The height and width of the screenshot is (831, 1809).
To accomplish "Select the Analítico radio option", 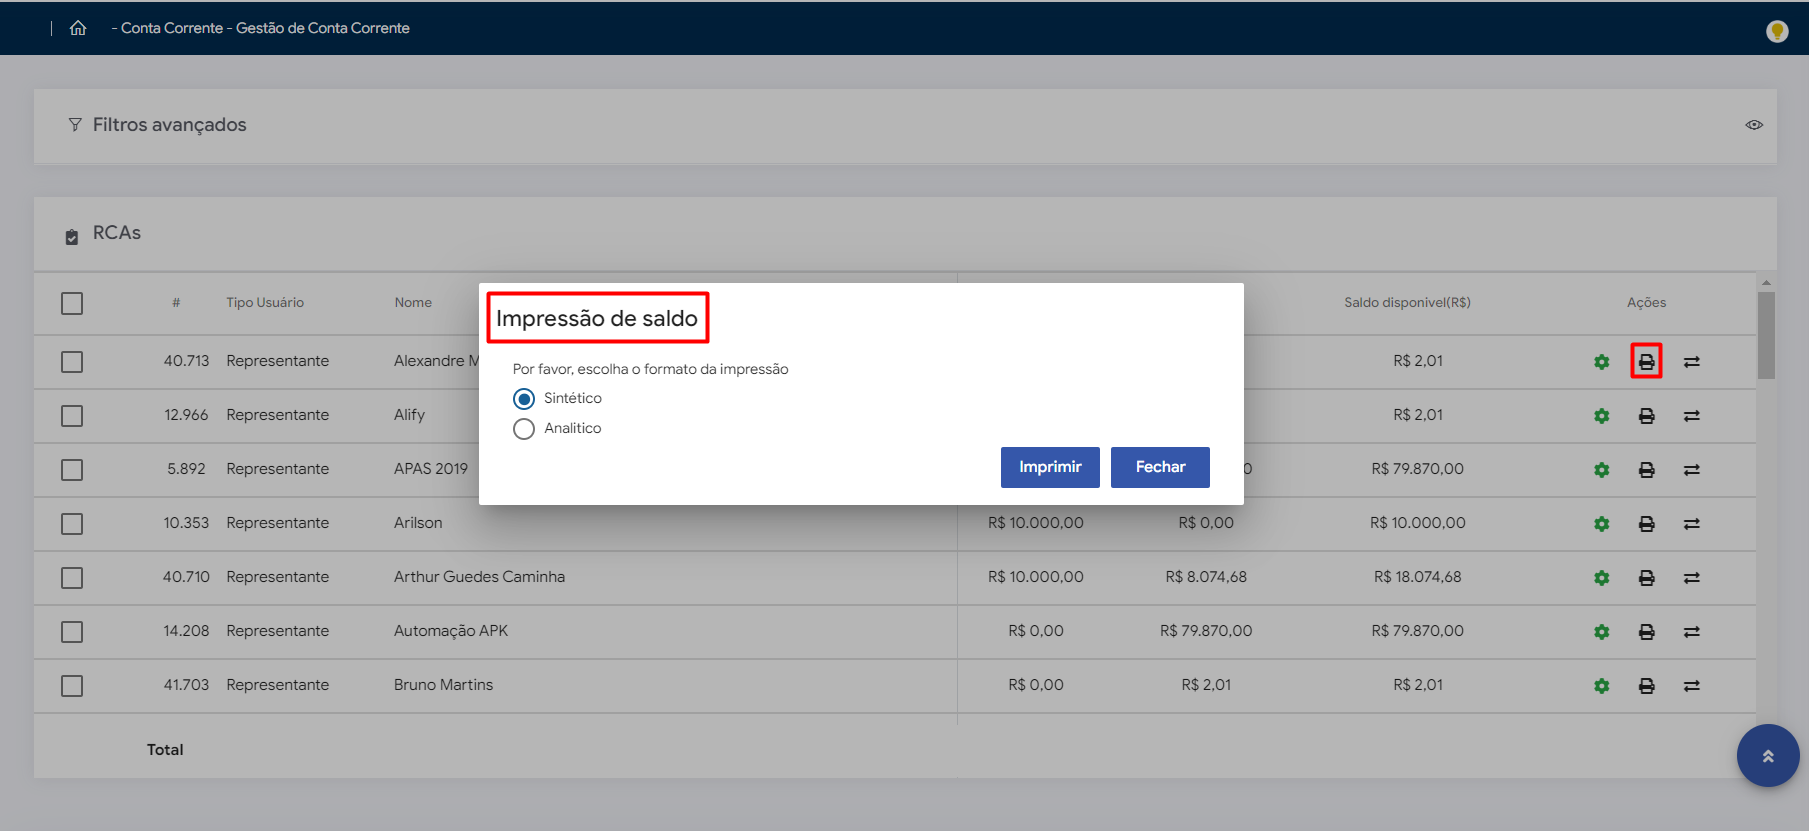I will tap(524, 429).
